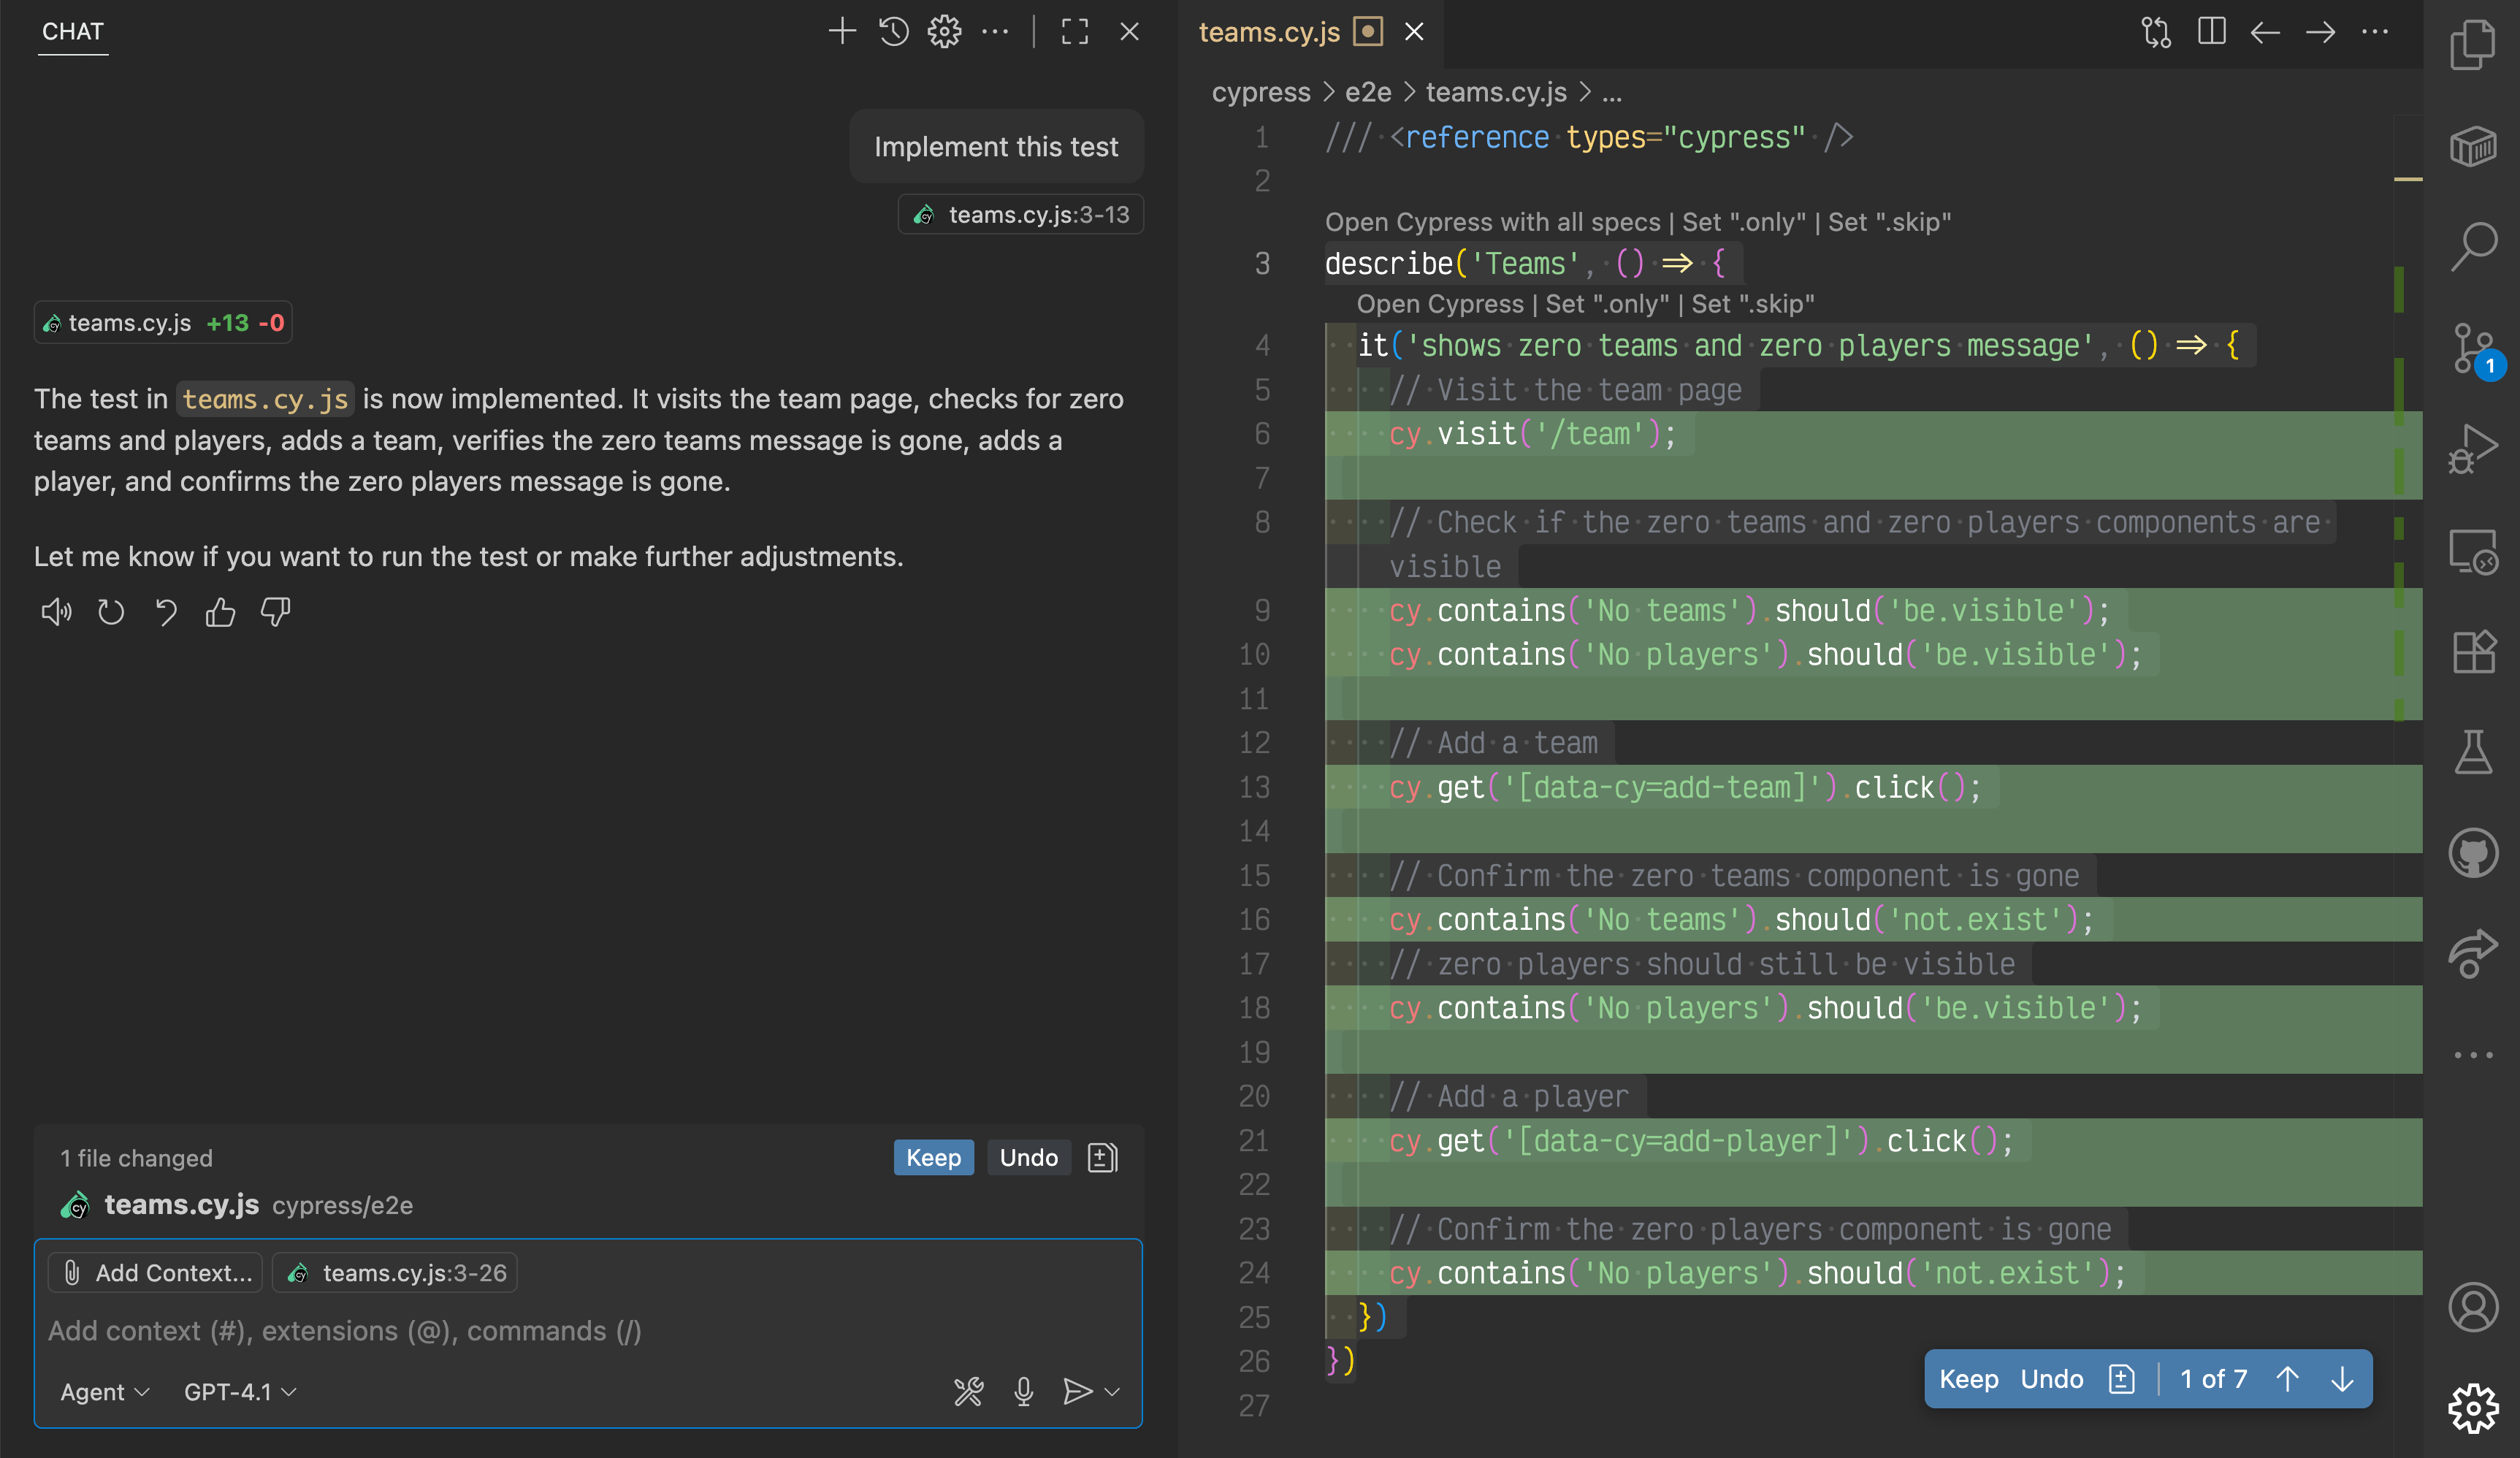This screenshot has width=2520, height=1458.
Task: Click teams.cy.js breadcrumb segment
Action: coord(1496,92)
